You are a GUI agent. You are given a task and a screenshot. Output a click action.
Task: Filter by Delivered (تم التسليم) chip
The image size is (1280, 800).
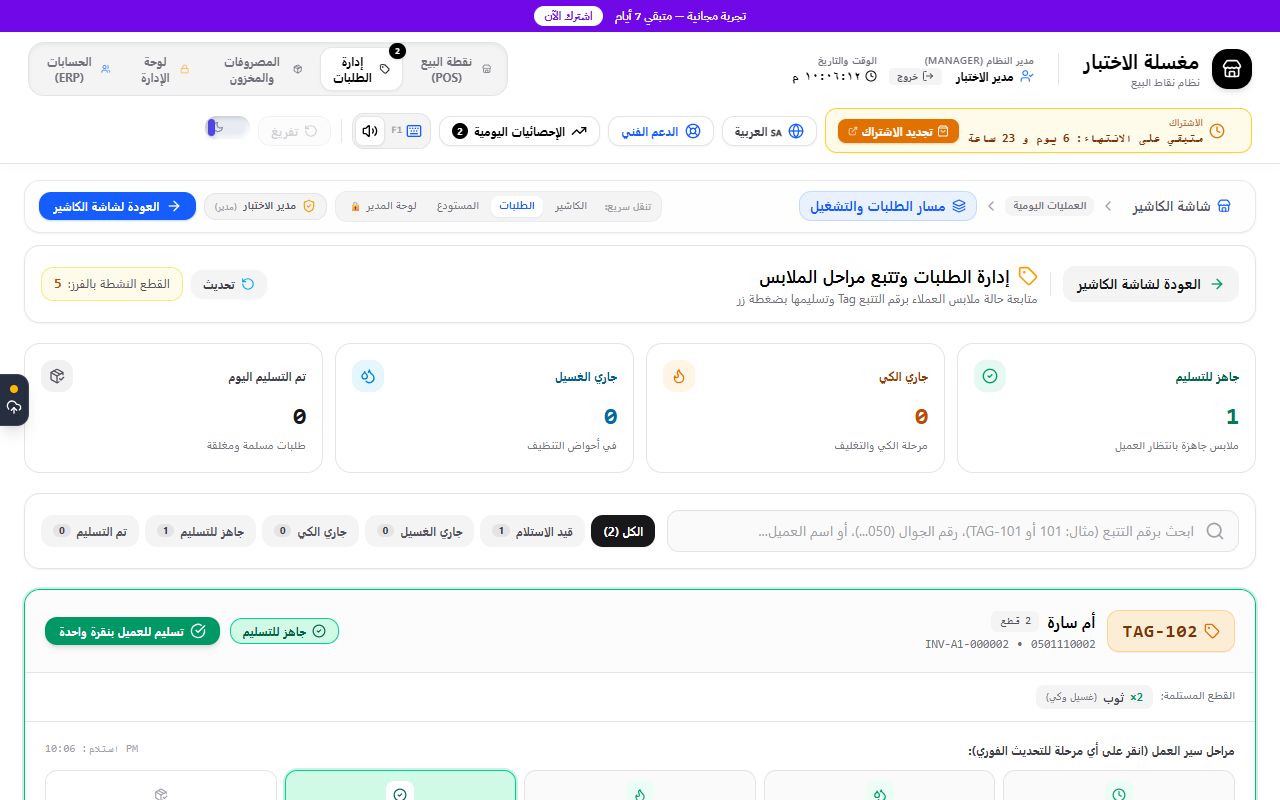[90, 531]
